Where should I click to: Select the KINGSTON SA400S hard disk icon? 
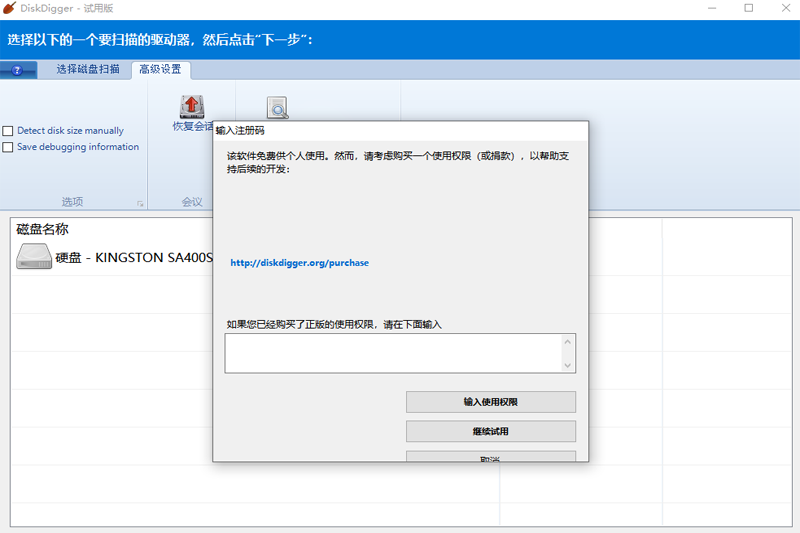point(34,256)
